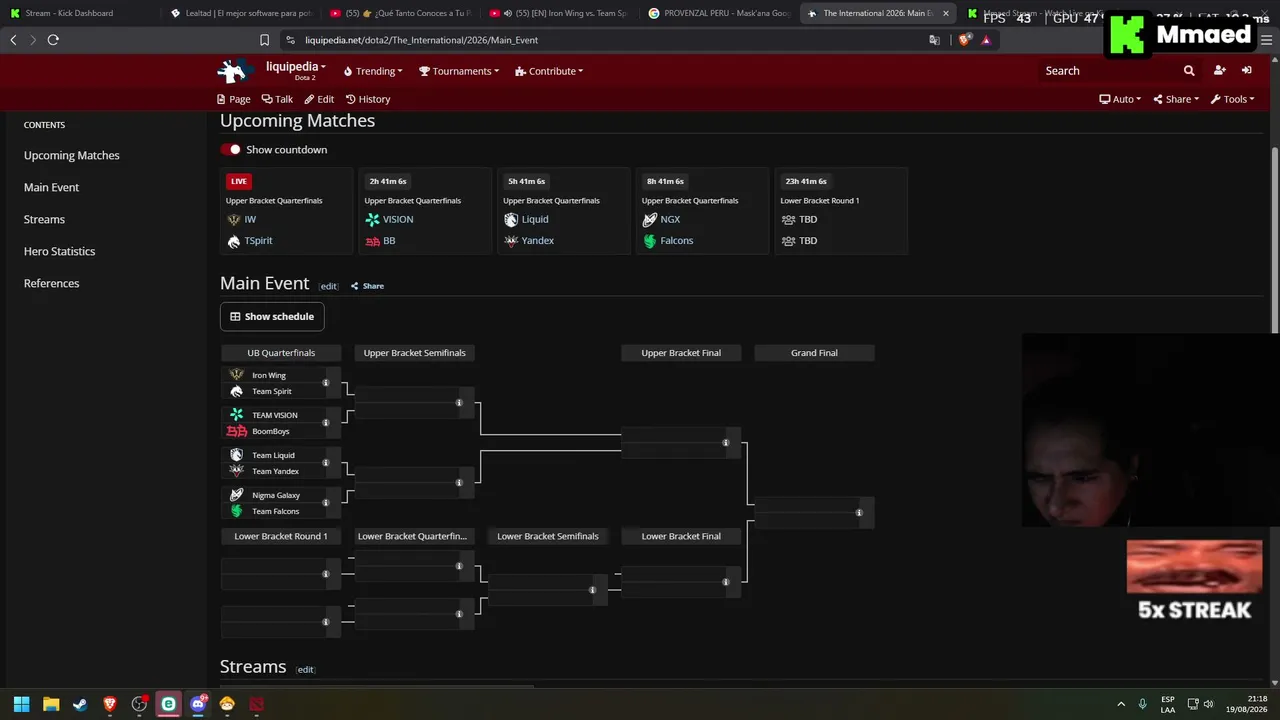Open Steam from the taskbar

(x=80, y=704)
